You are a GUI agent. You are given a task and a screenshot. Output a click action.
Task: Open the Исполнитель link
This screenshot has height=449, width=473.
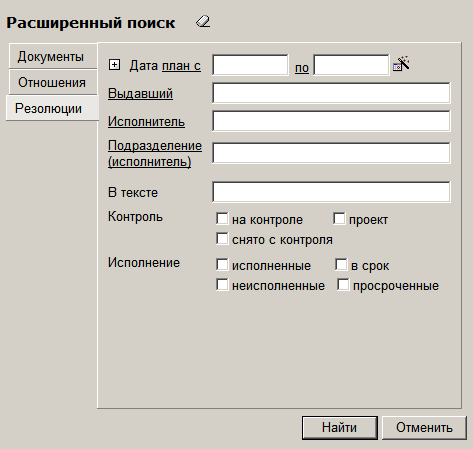146,122
